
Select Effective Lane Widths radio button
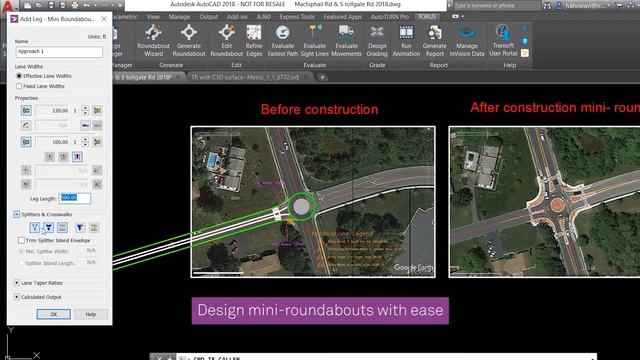click(19, 76)
